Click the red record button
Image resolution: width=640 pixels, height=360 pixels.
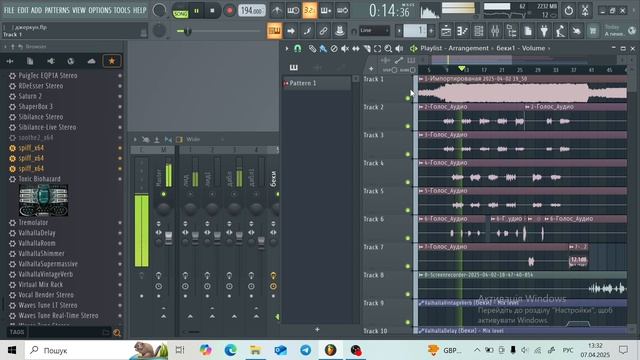click(x=229, y=11)
